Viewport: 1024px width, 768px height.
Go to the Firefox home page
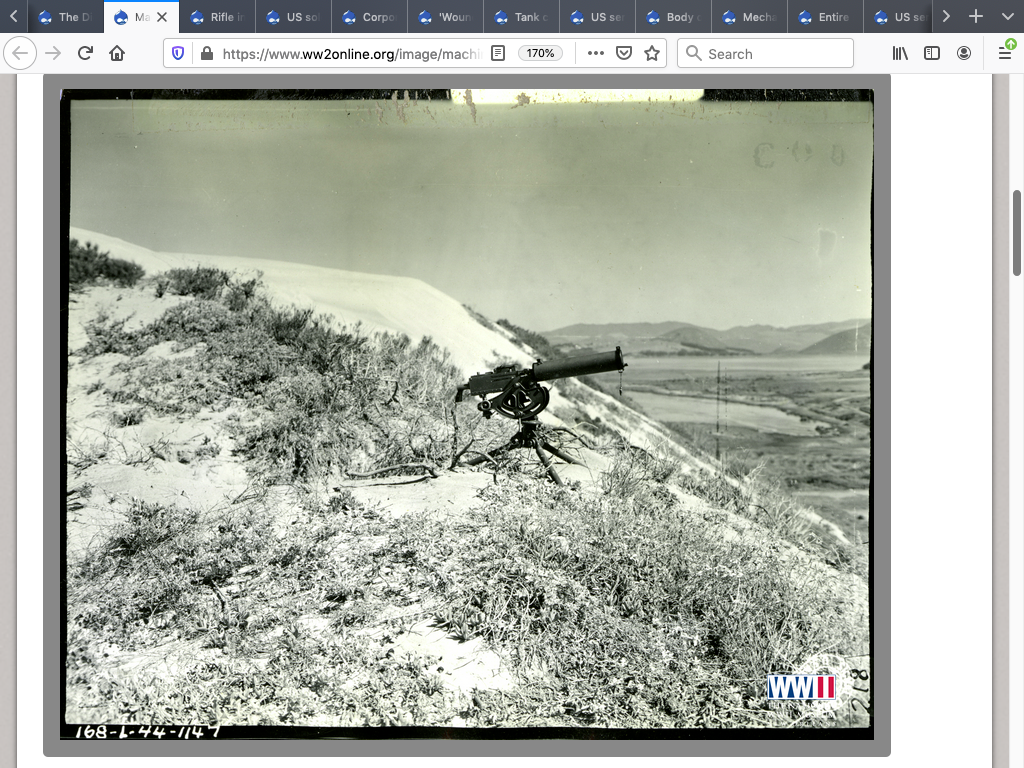(117, 54)
